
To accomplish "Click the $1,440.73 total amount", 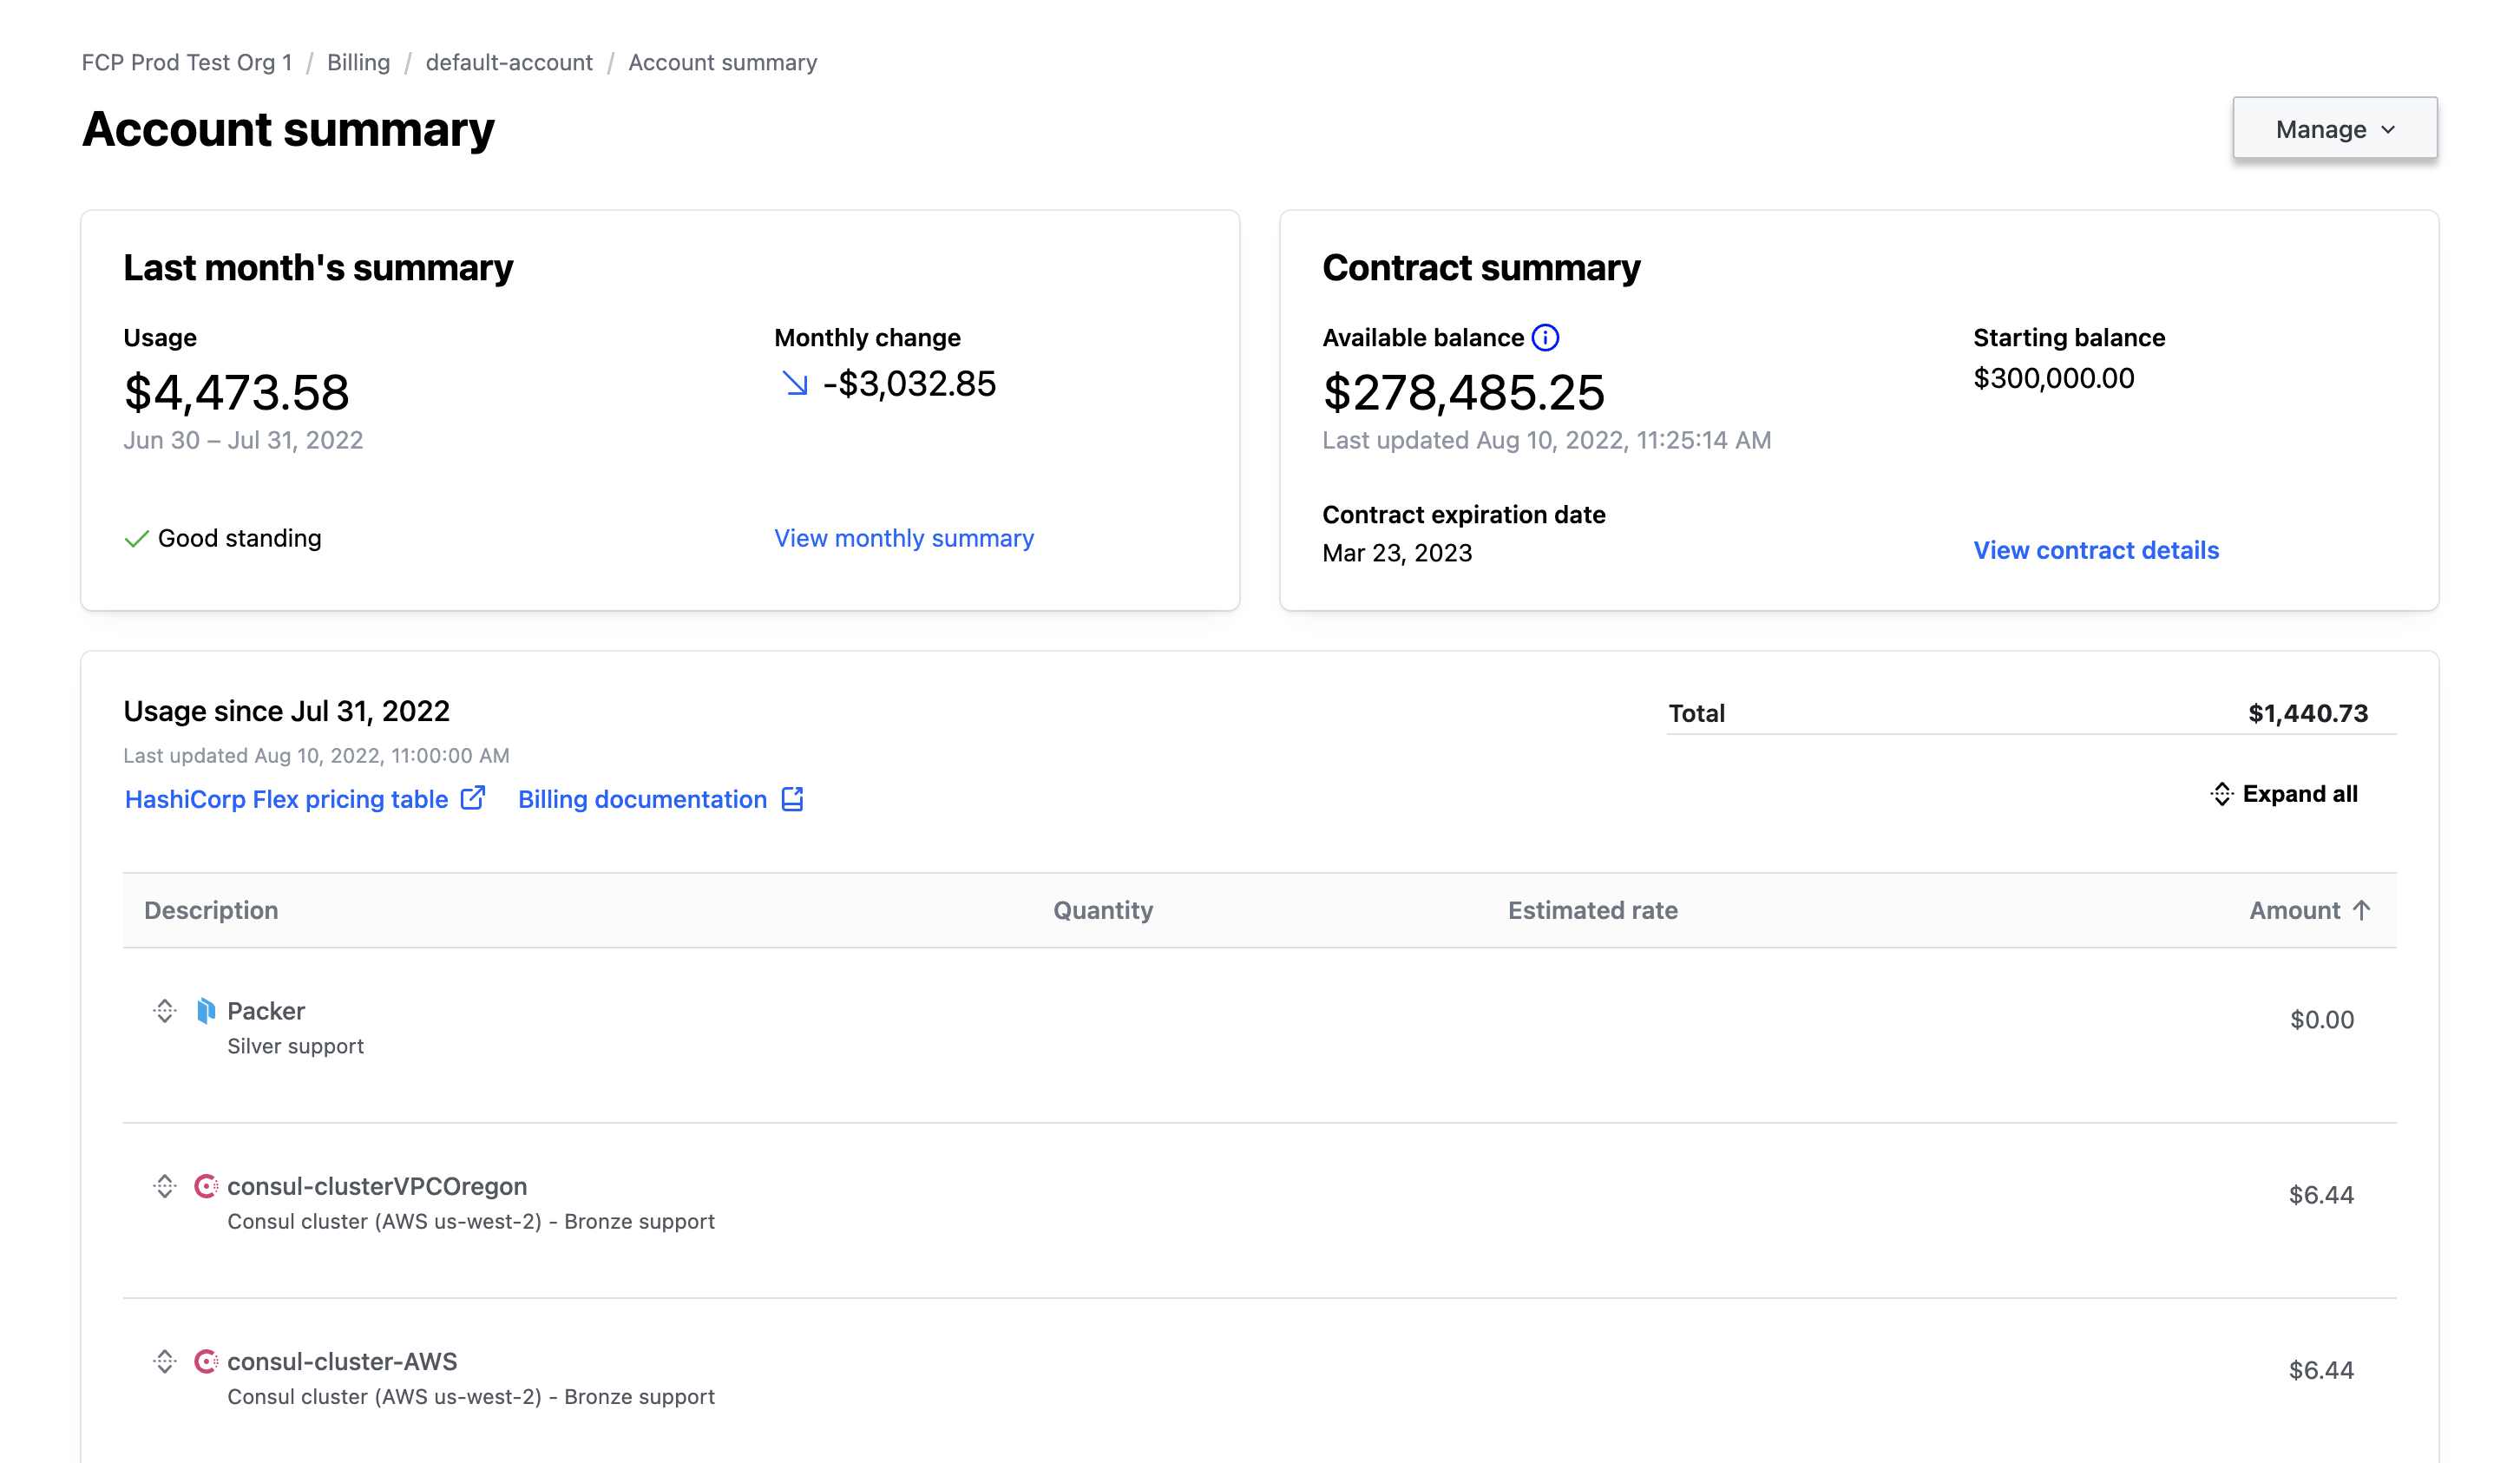I will pyautogui.click(x=2308, y=713).
